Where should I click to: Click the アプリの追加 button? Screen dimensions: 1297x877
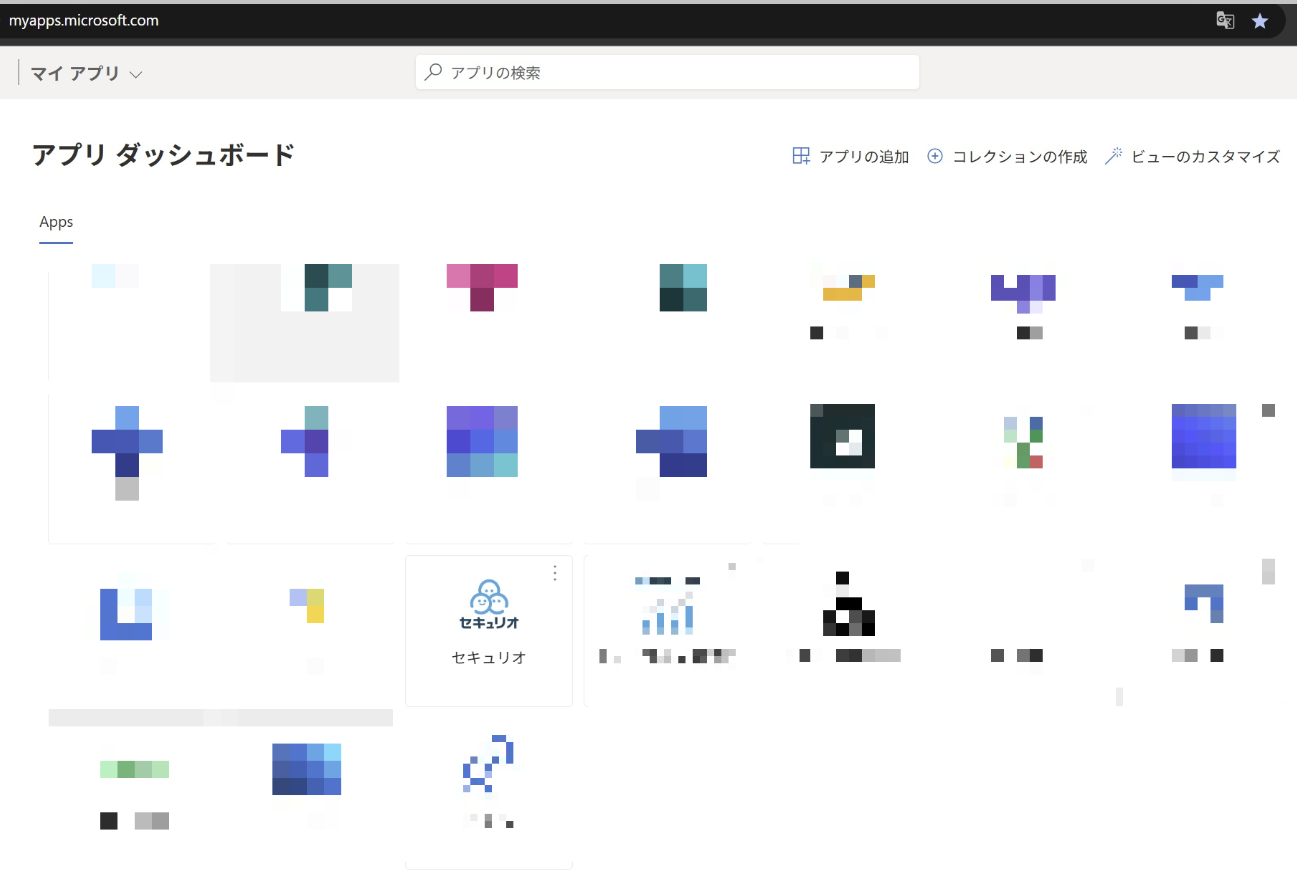(x=850, y=157)
